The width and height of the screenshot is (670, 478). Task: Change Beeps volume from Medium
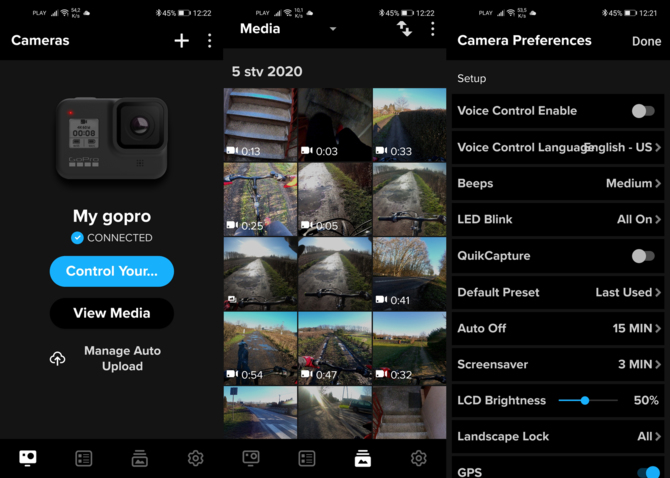(x=558, y=184)
